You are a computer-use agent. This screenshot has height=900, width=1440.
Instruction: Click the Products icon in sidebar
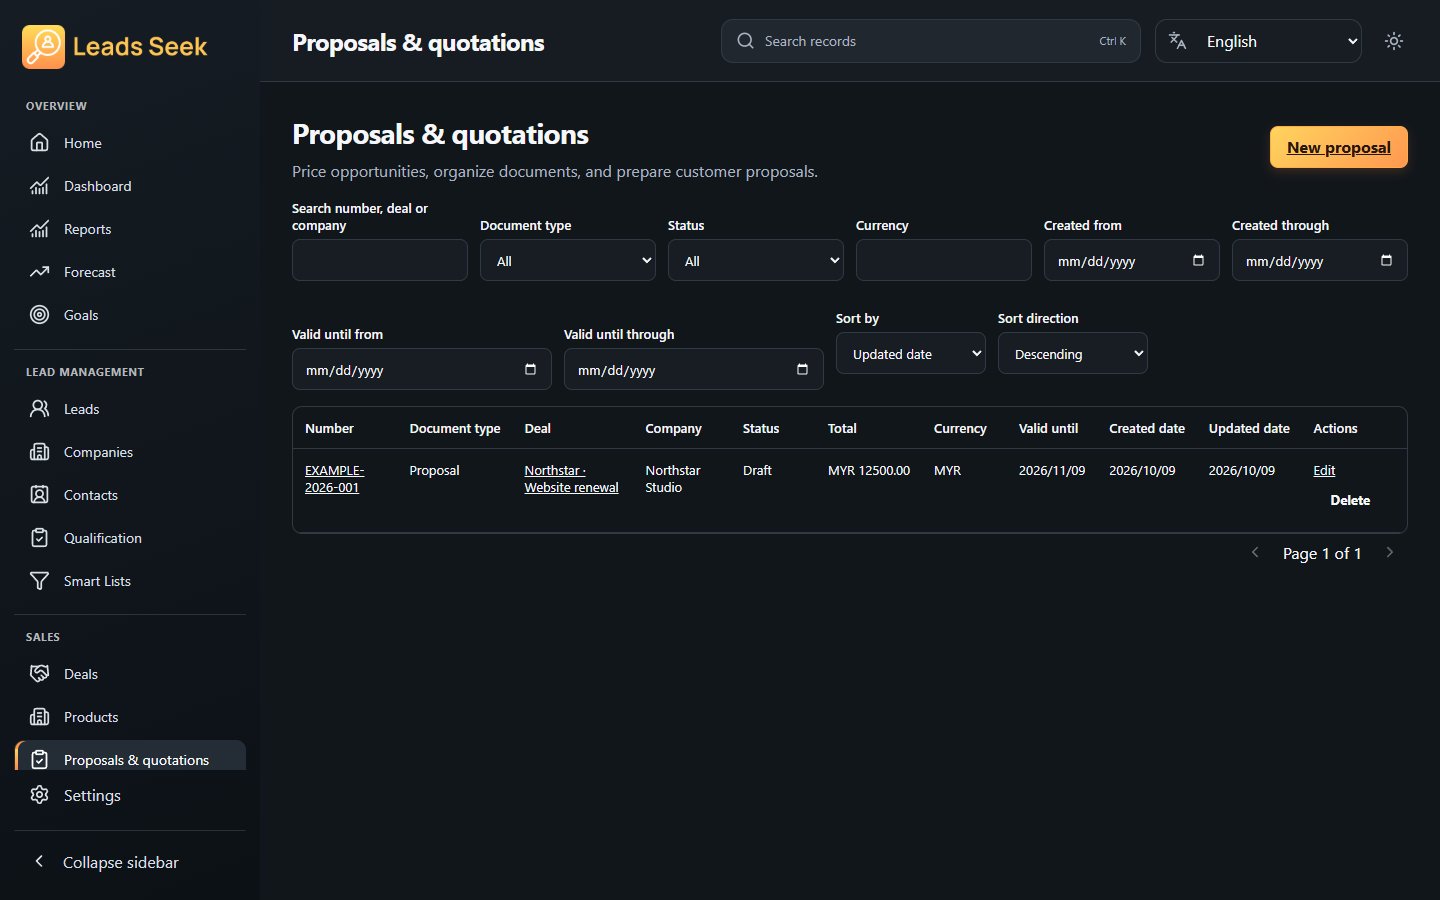39,717
